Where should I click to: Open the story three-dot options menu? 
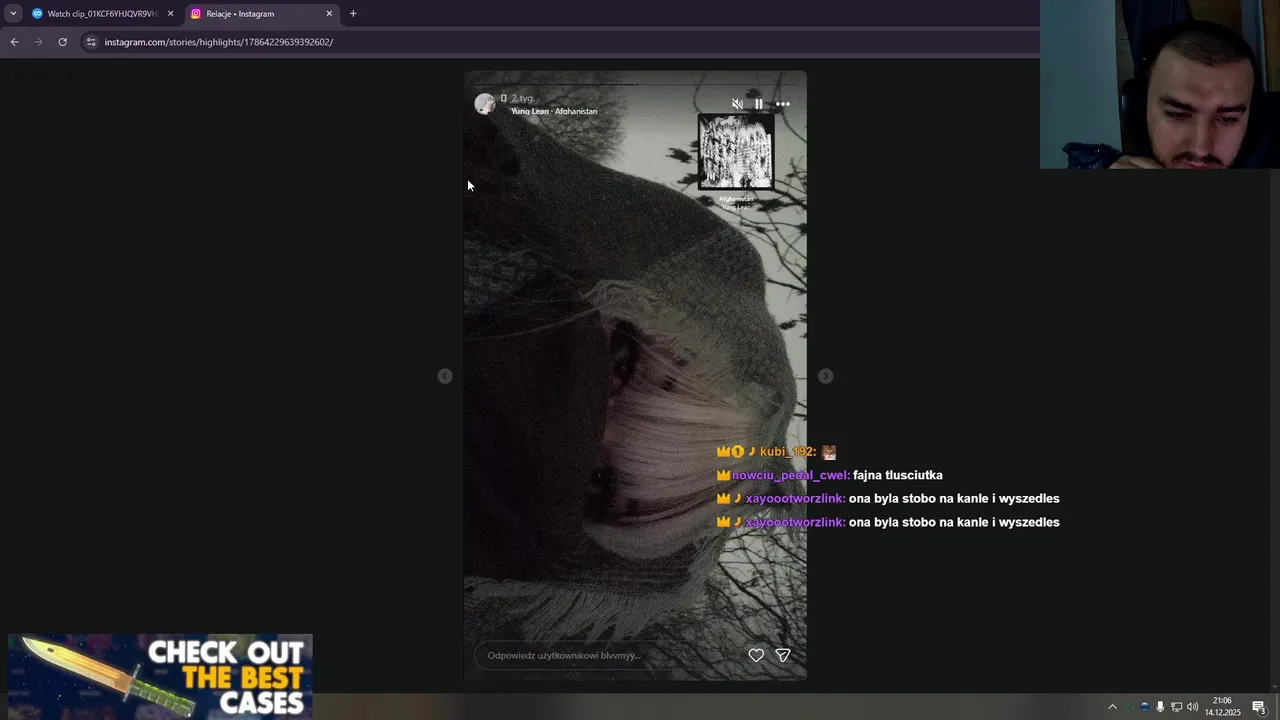[783, 104]
